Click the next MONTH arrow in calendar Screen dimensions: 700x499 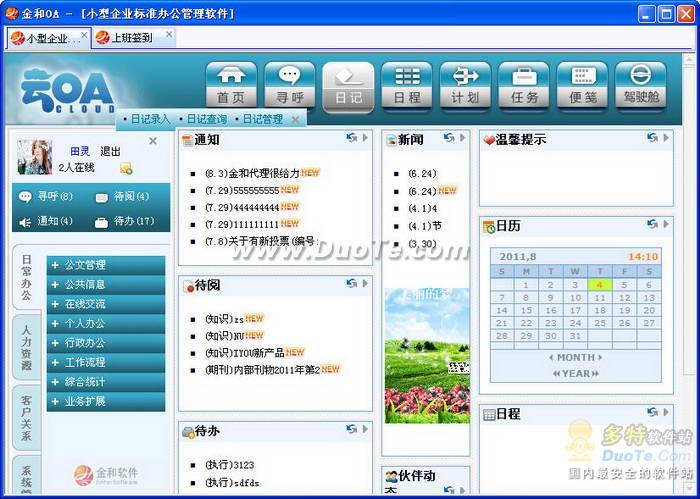602,357
